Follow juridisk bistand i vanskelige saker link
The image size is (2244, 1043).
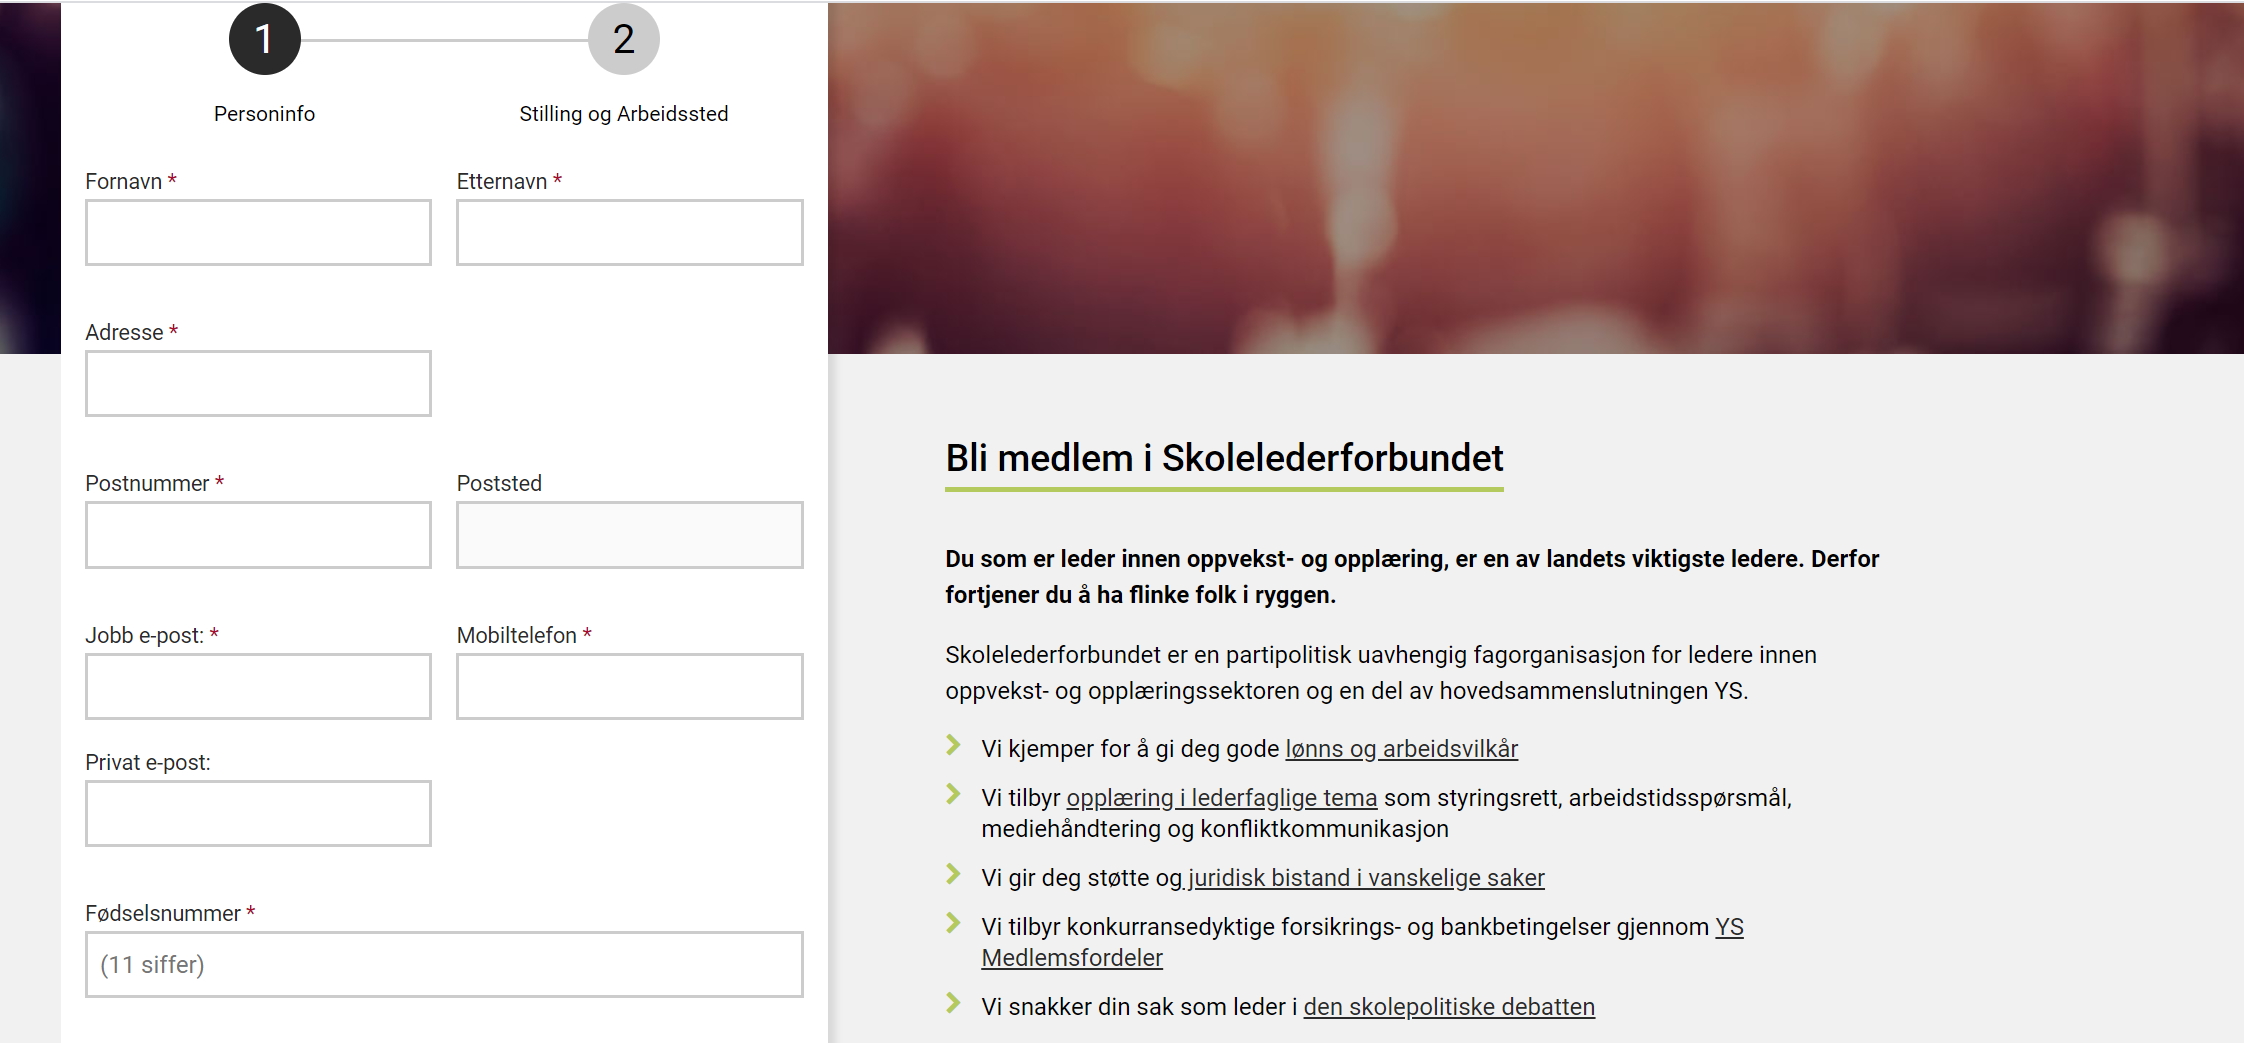pyautogui.click(x=1365, y=878)
